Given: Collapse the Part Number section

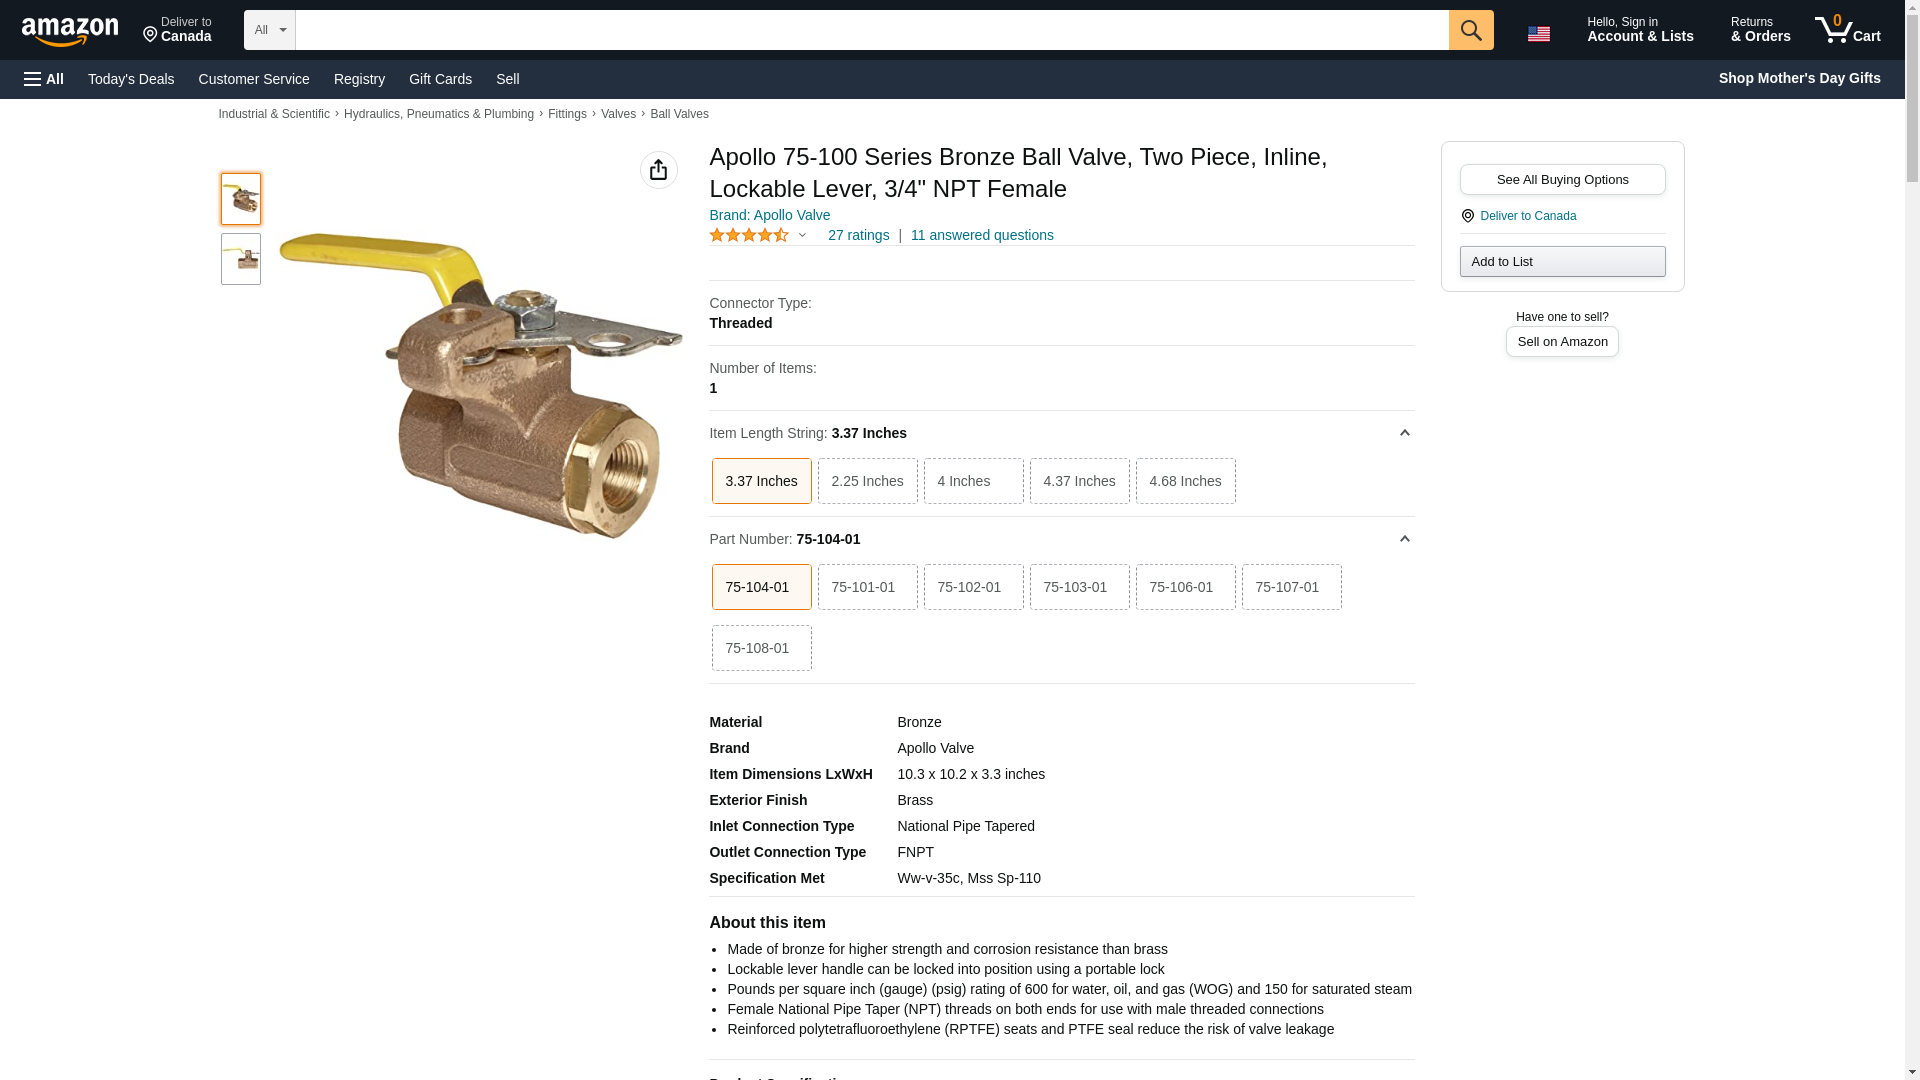Looking at the screenshot, I should (x=1404, y=539).
